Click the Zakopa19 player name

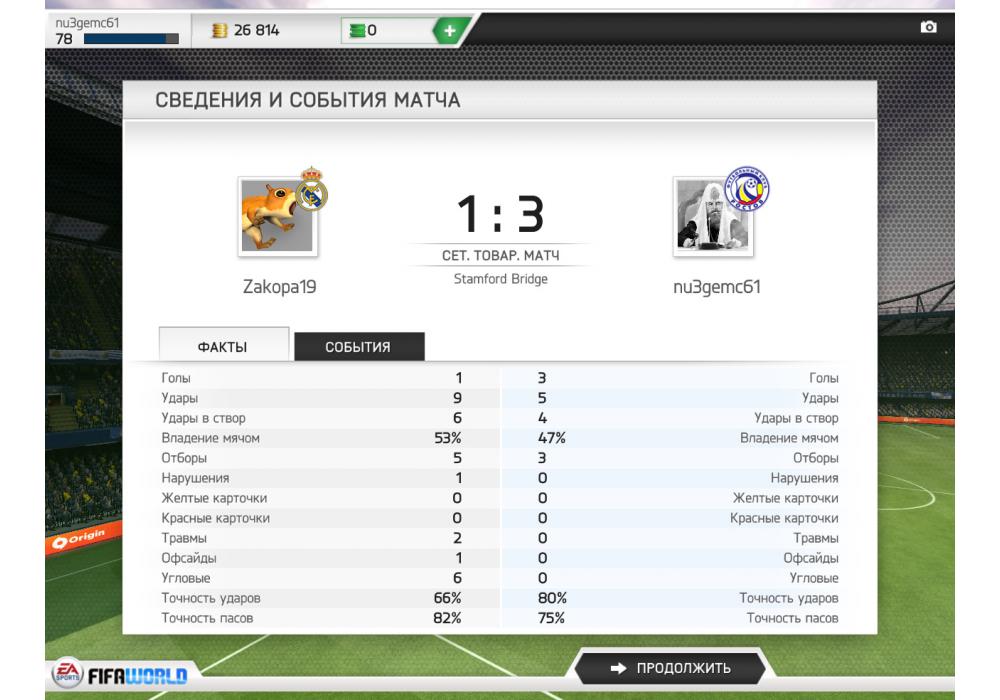coord(279,286)
